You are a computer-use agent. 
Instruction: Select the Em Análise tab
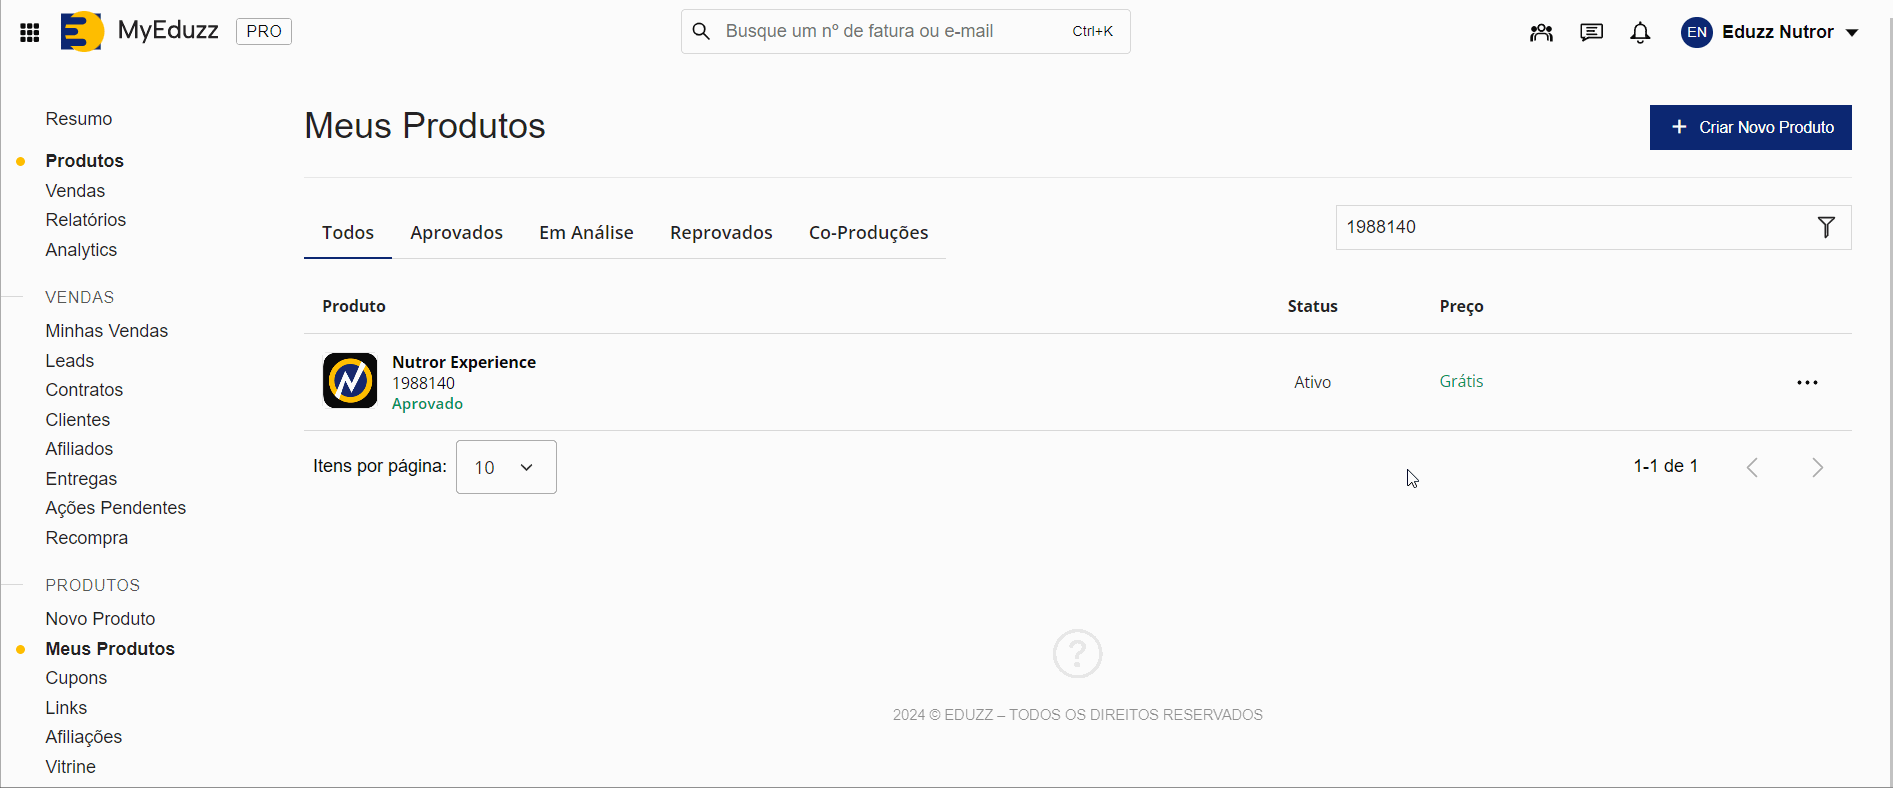(x=586, y=233)
